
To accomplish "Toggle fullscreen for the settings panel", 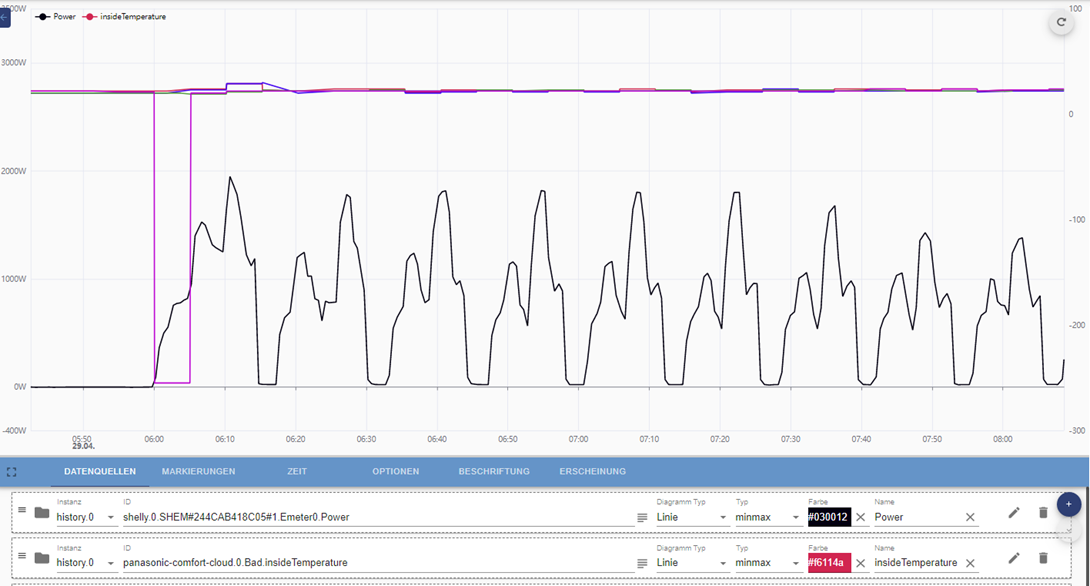I will tap(11, 472).
